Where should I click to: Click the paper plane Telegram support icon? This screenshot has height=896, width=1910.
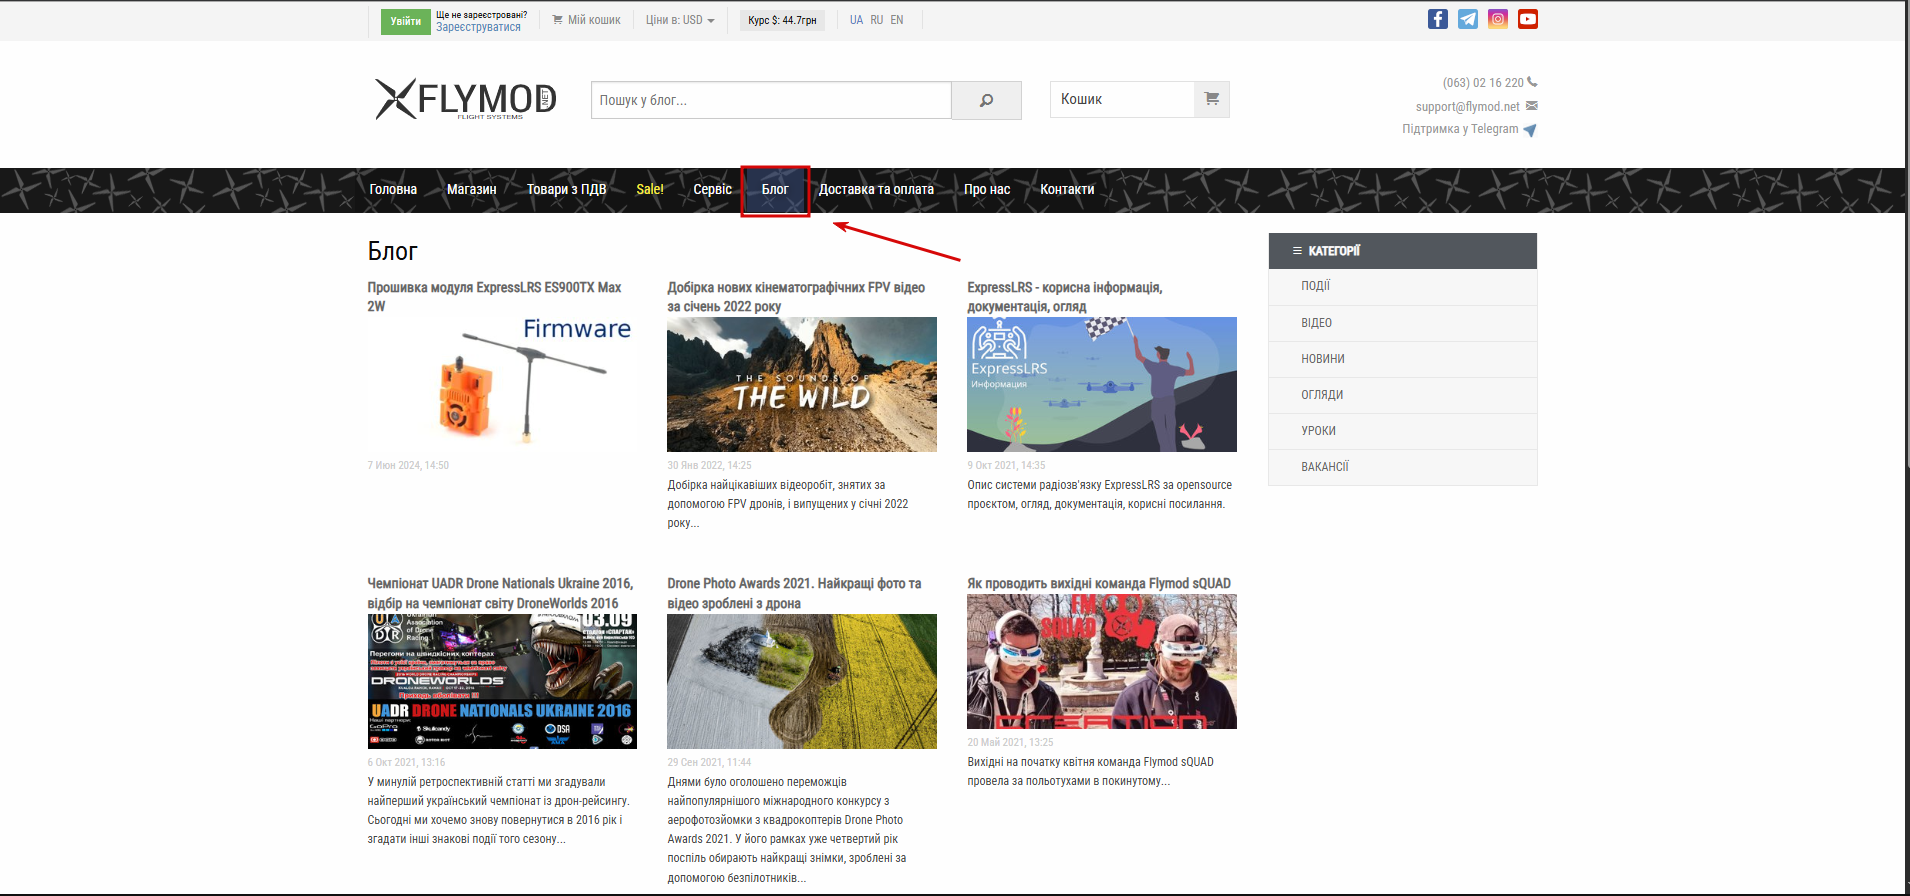point(1530,130)
